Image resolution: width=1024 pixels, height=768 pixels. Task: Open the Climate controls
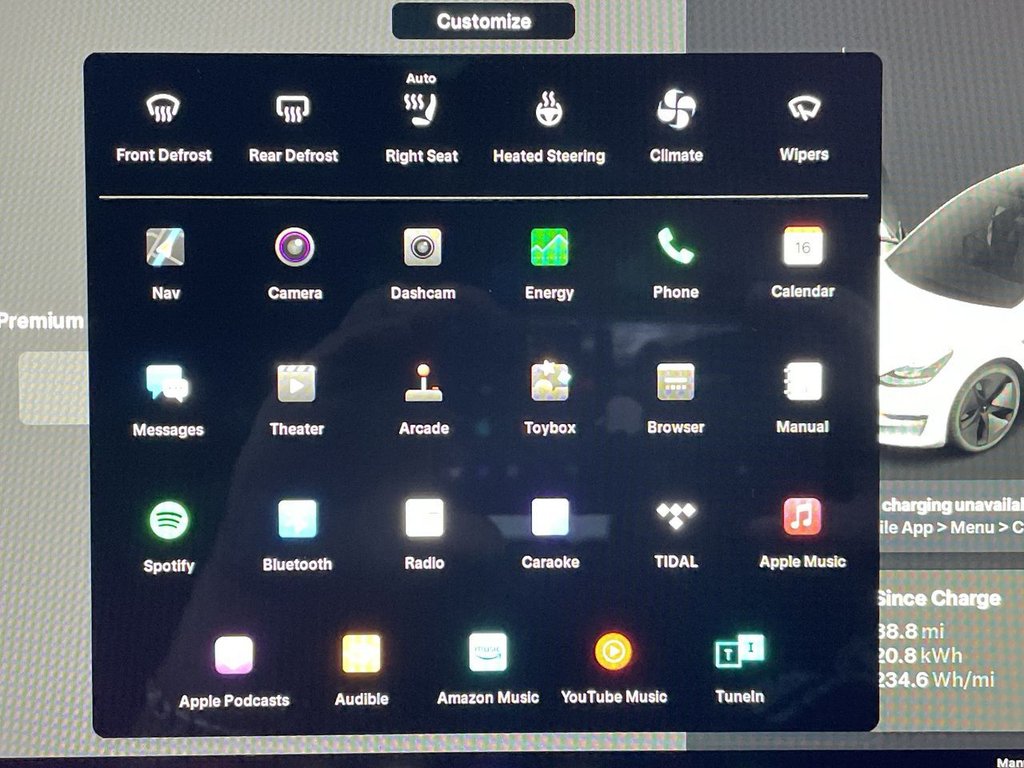pos(676,110)
